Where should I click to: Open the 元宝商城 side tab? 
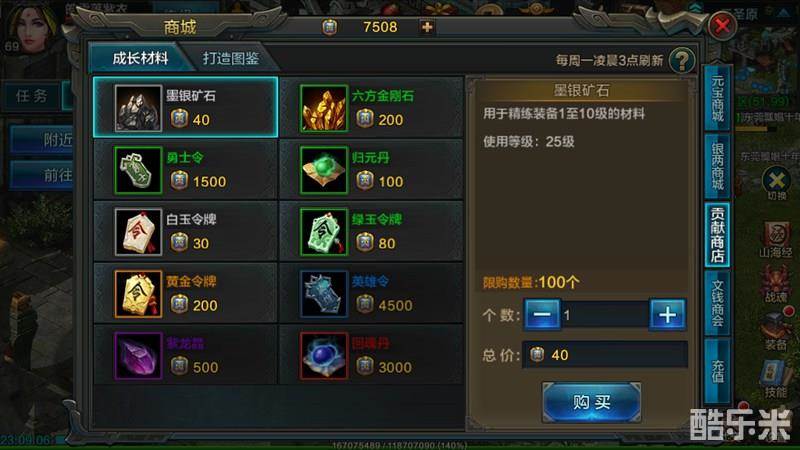point(717,98)
